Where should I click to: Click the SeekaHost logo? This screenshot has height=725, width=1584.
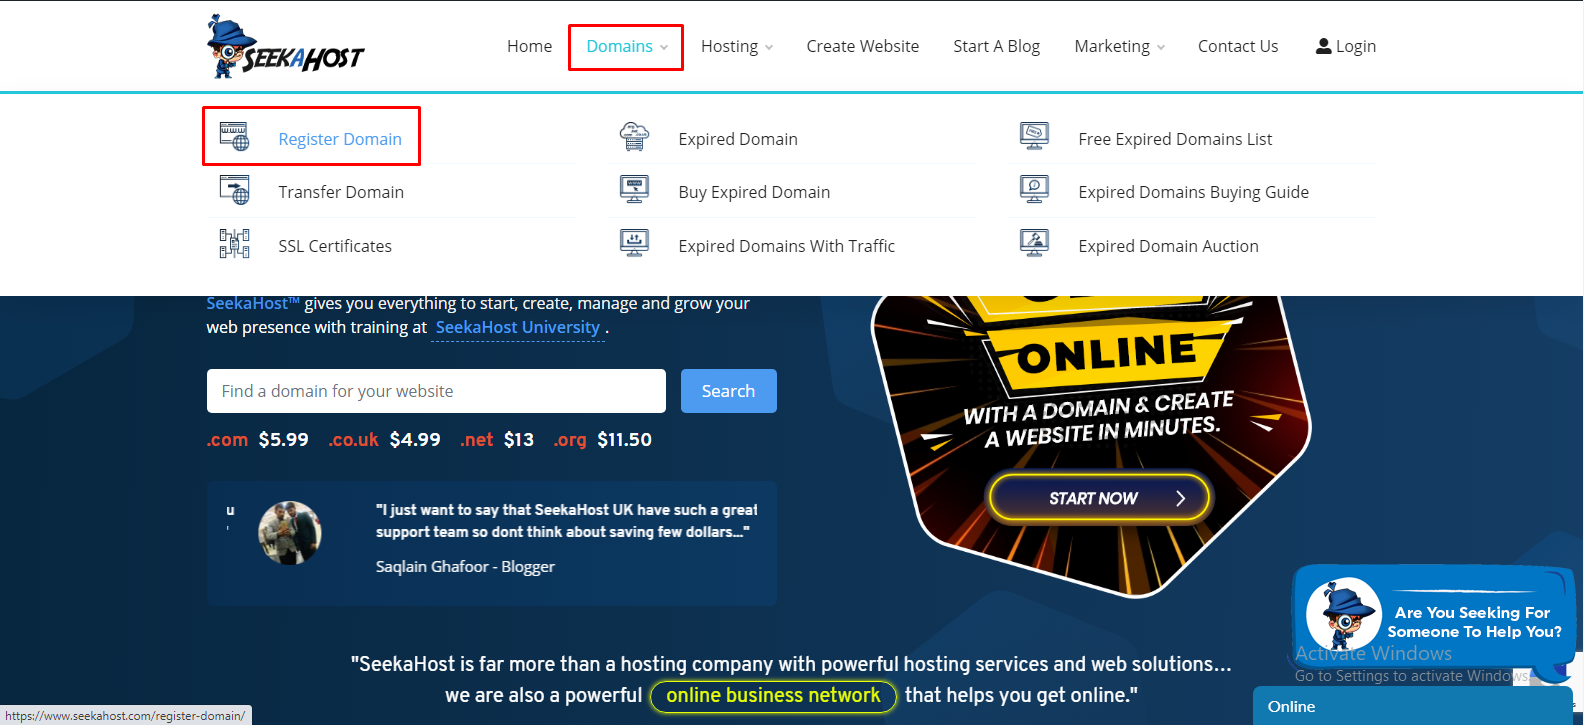tap(285, 46)
